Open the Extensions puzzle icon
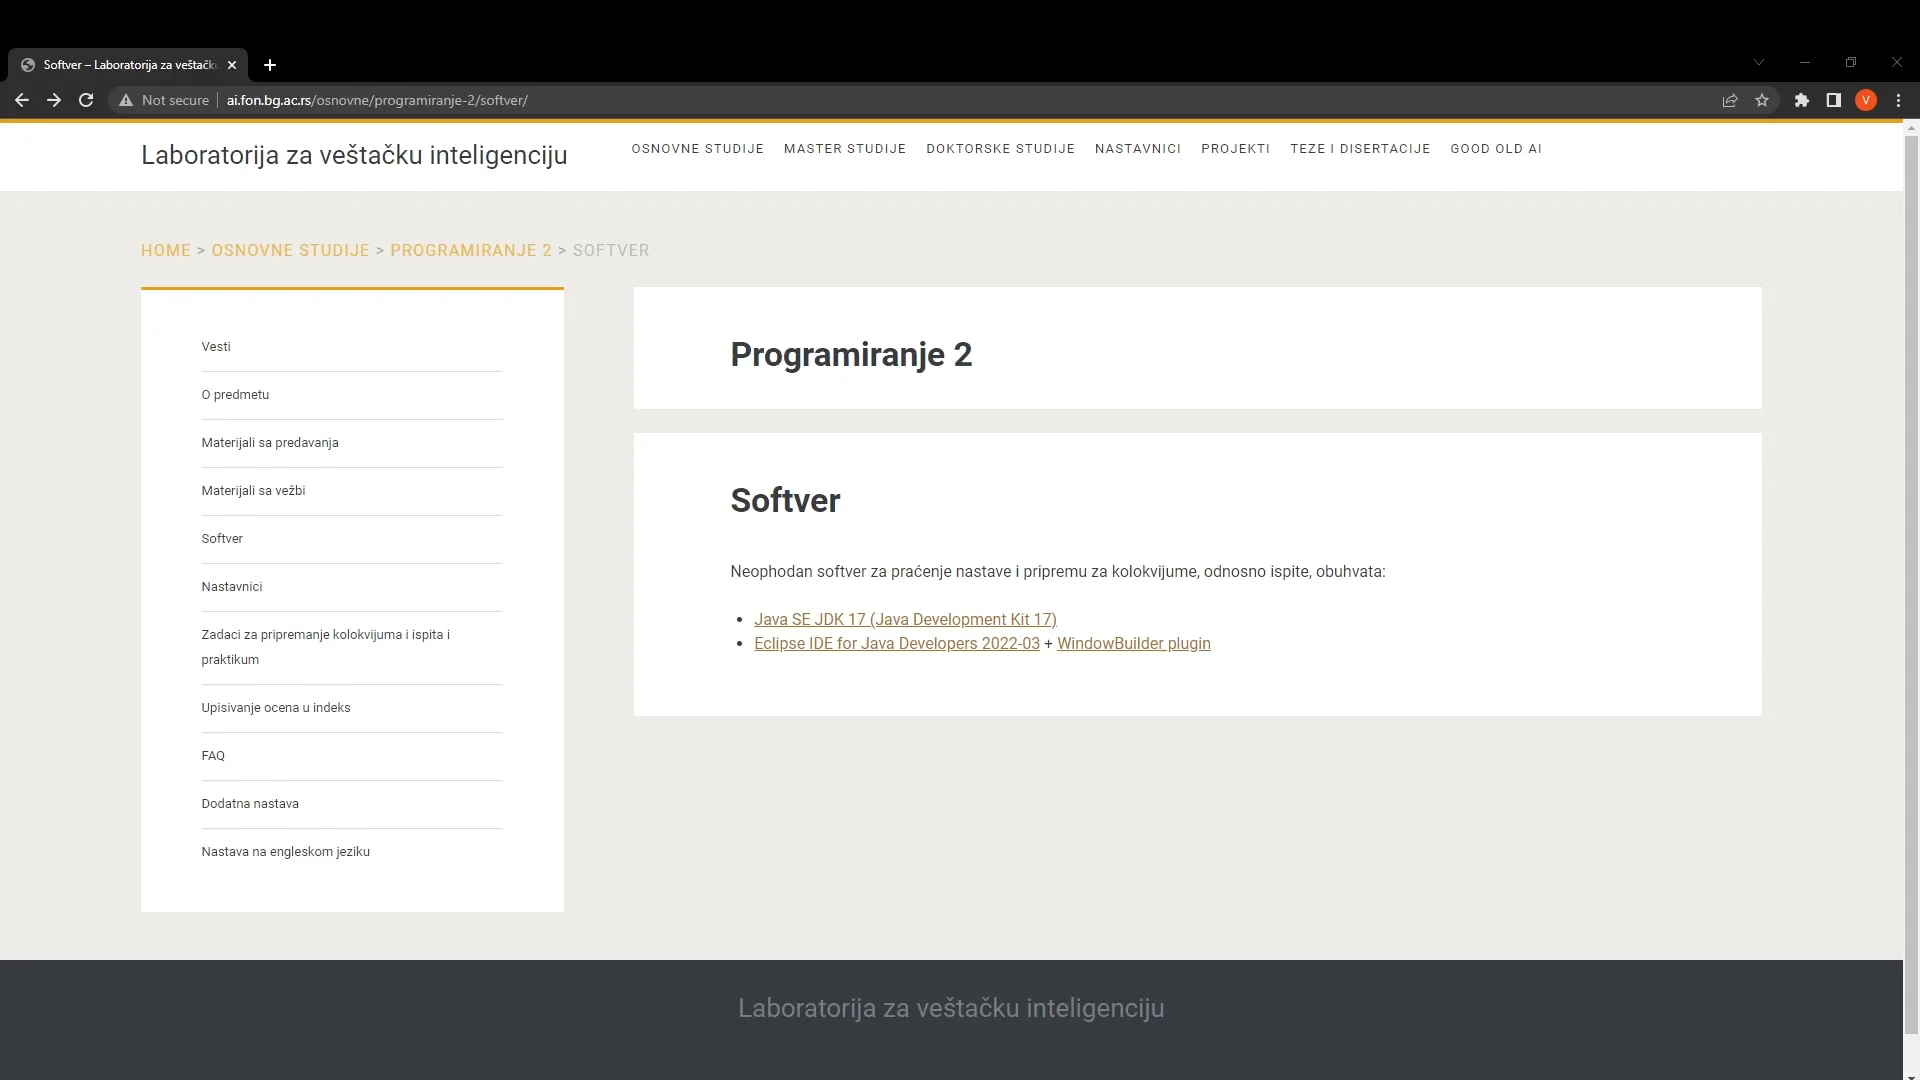 [x=1802, y=100]
